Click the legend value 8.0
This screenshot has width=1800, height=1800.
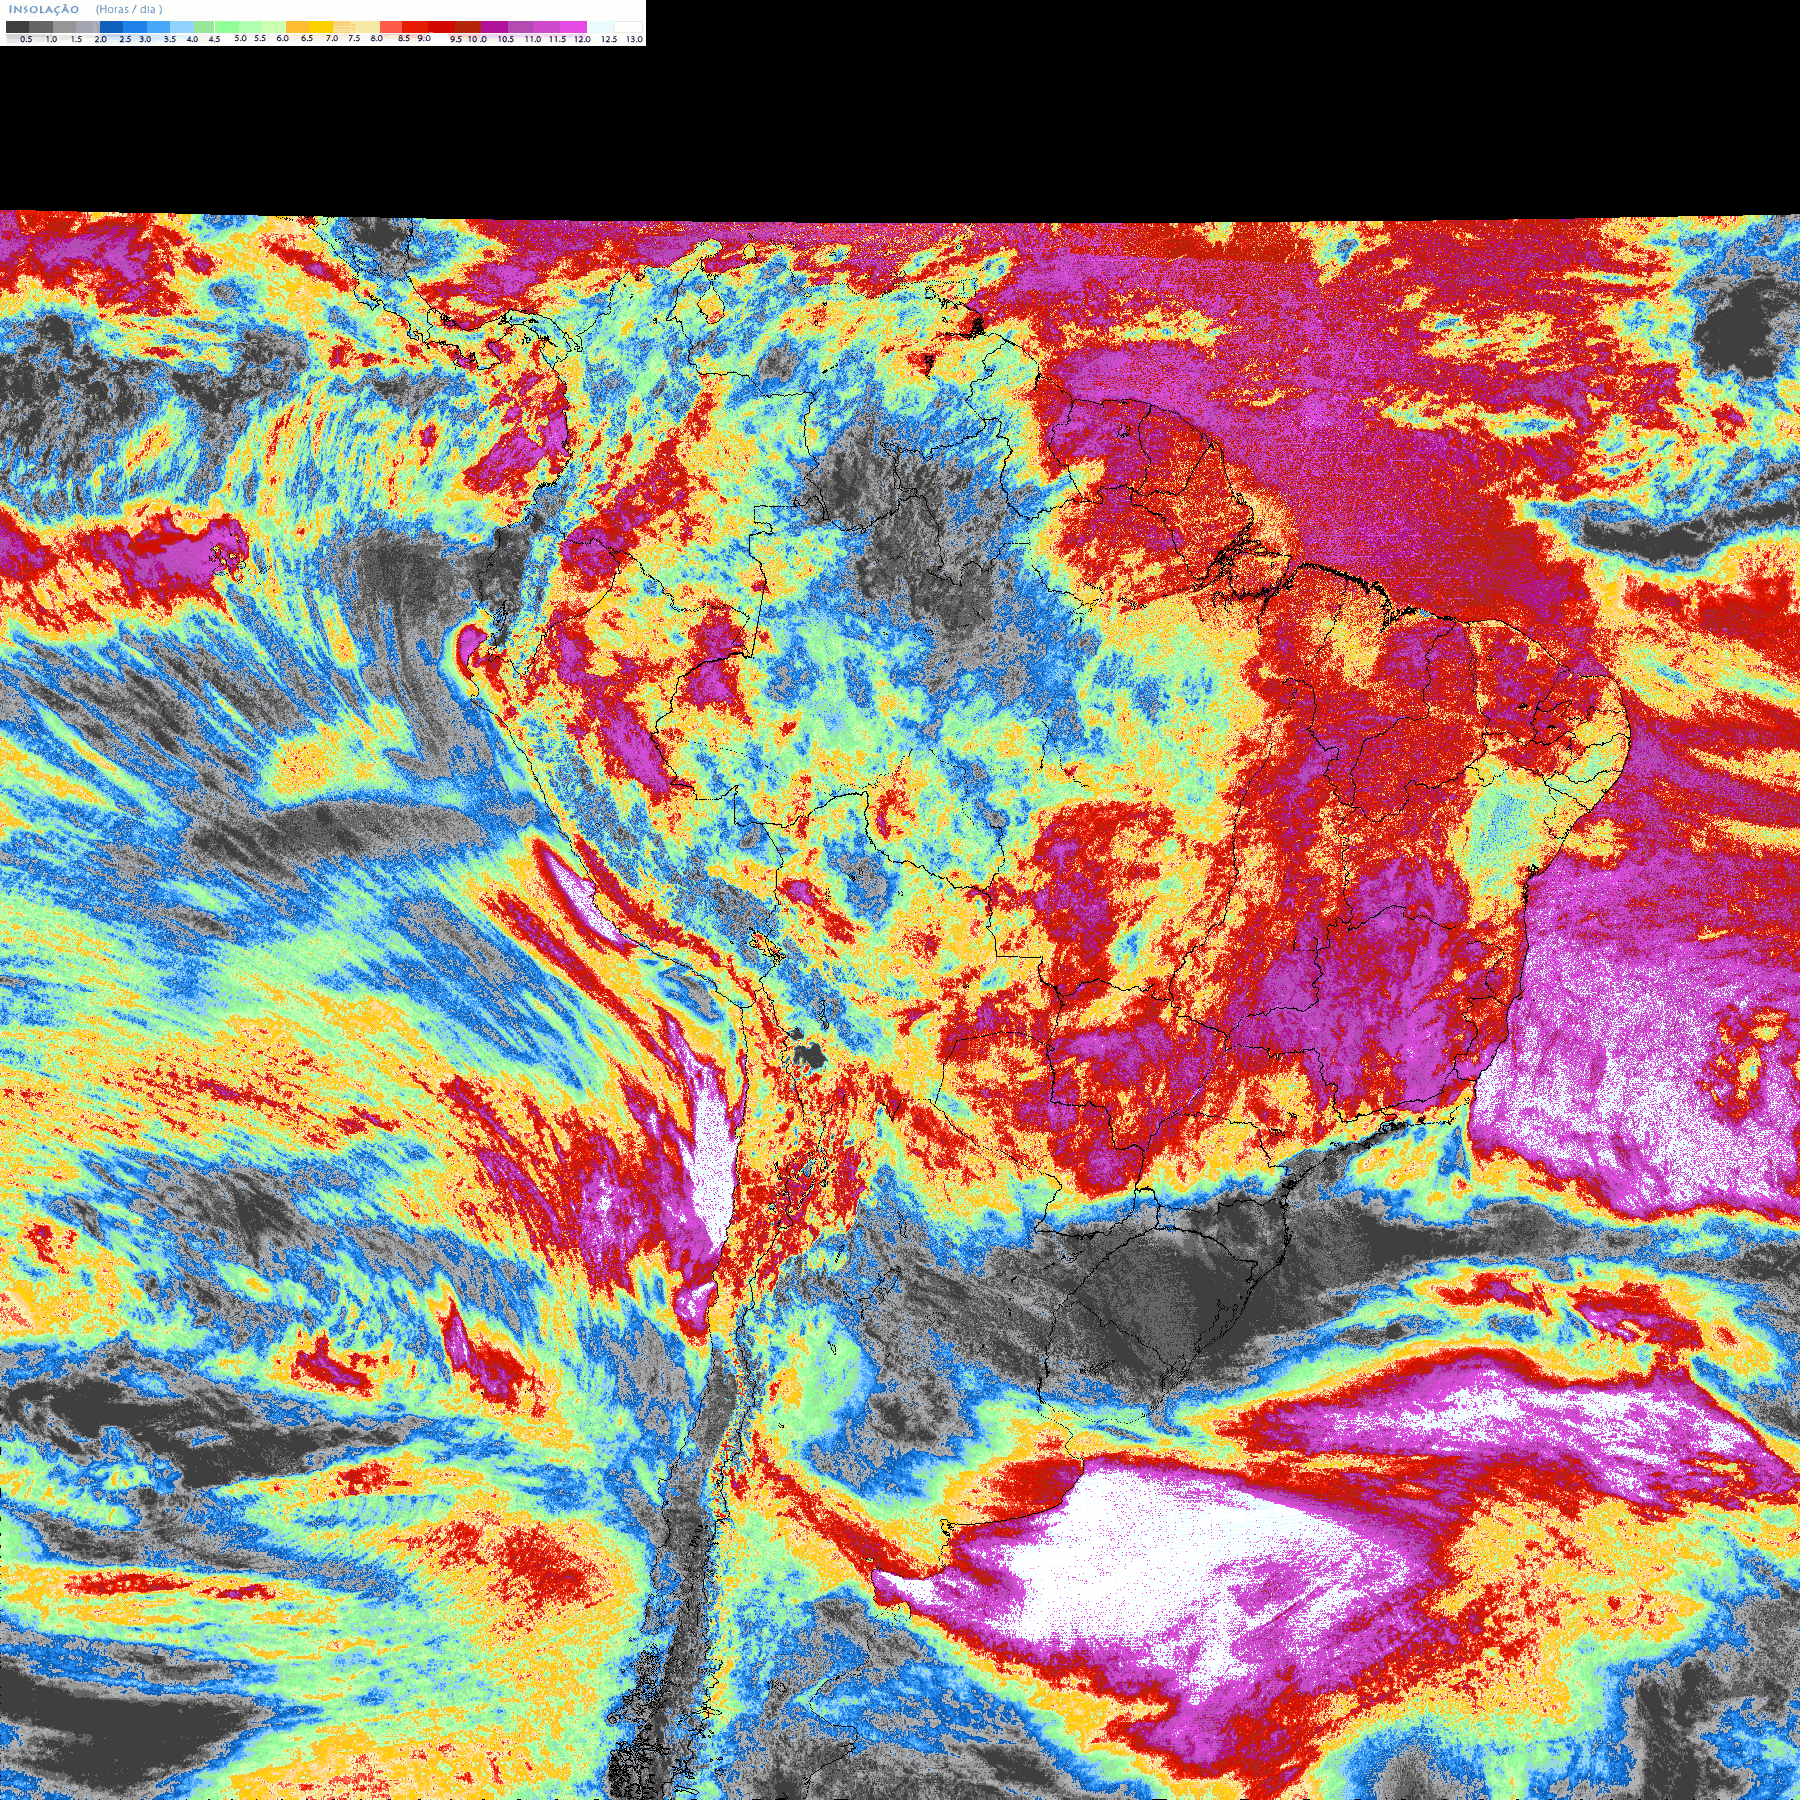[376, 38]
